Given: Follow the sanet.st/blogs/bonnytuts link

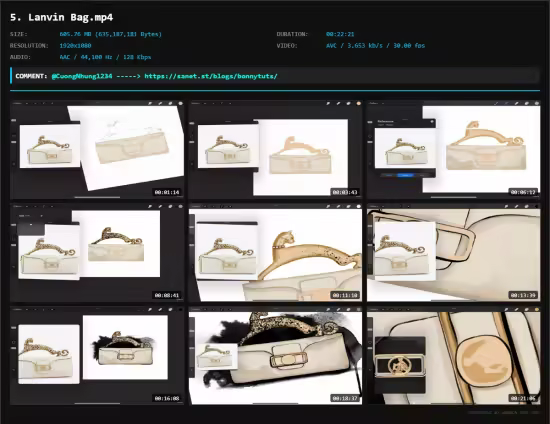Looking at the screenshot, I should tap(211, 76).
